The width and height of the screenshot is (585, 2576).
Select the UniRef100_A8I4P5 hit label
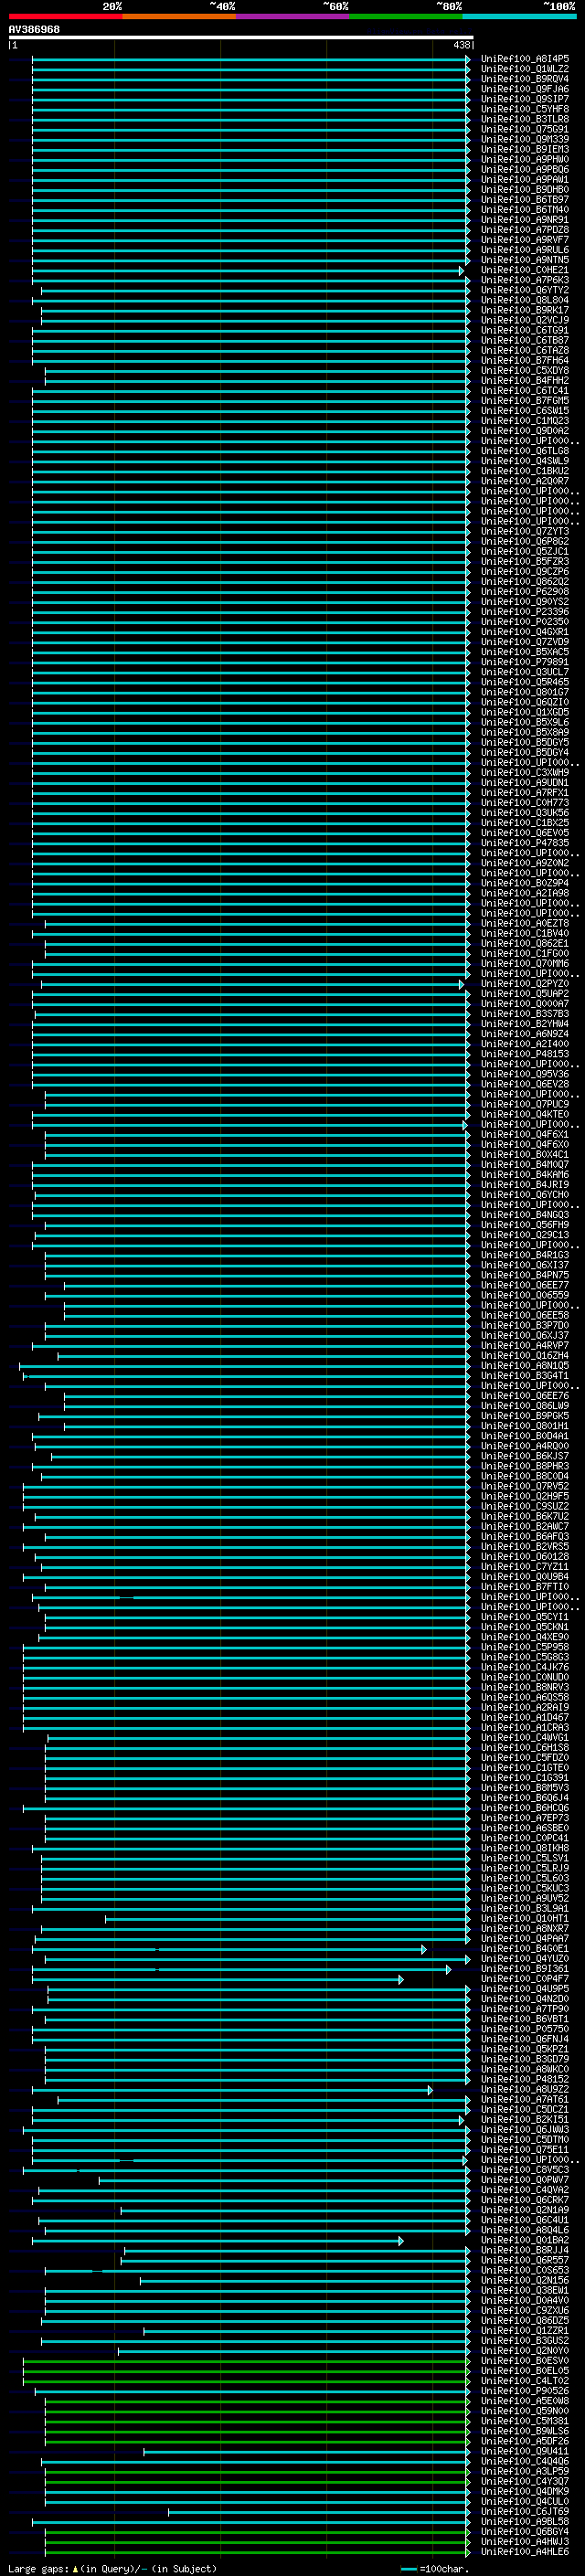point(524,59)
